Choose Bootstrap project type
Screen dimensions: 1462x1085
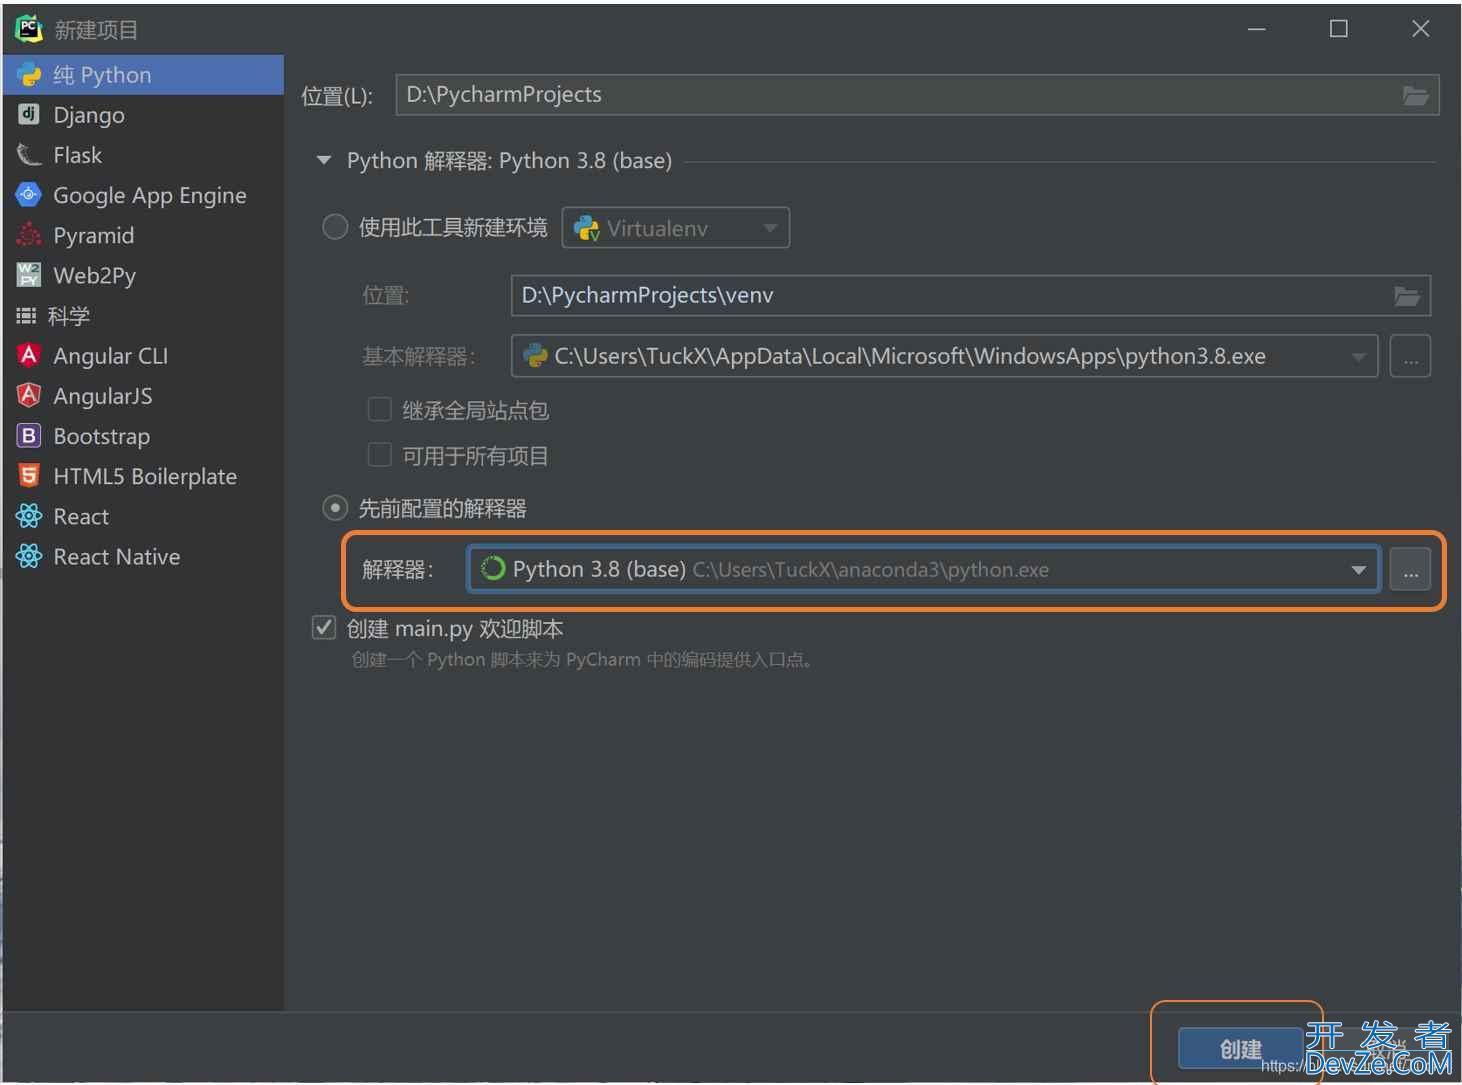click(143, 436)
